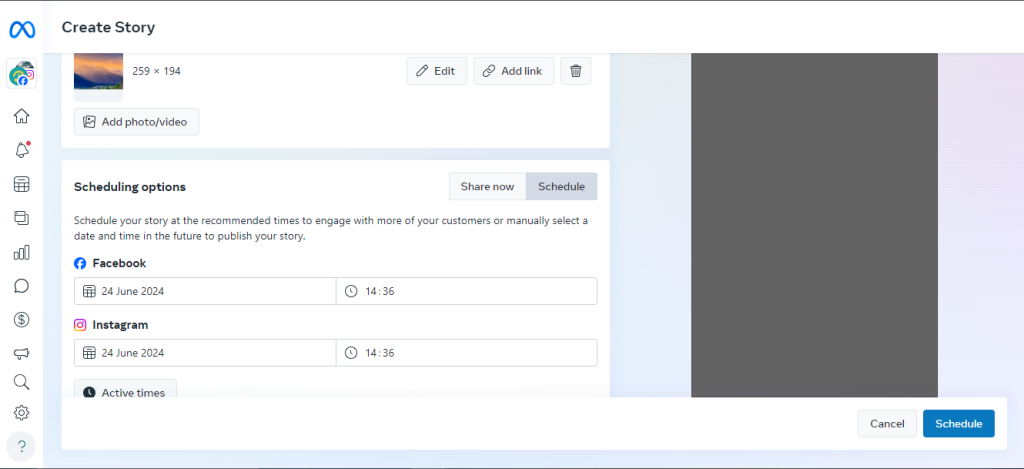Click the Facebook calendar icon
Screen dimensions: 1024x469
coord(89,291)
